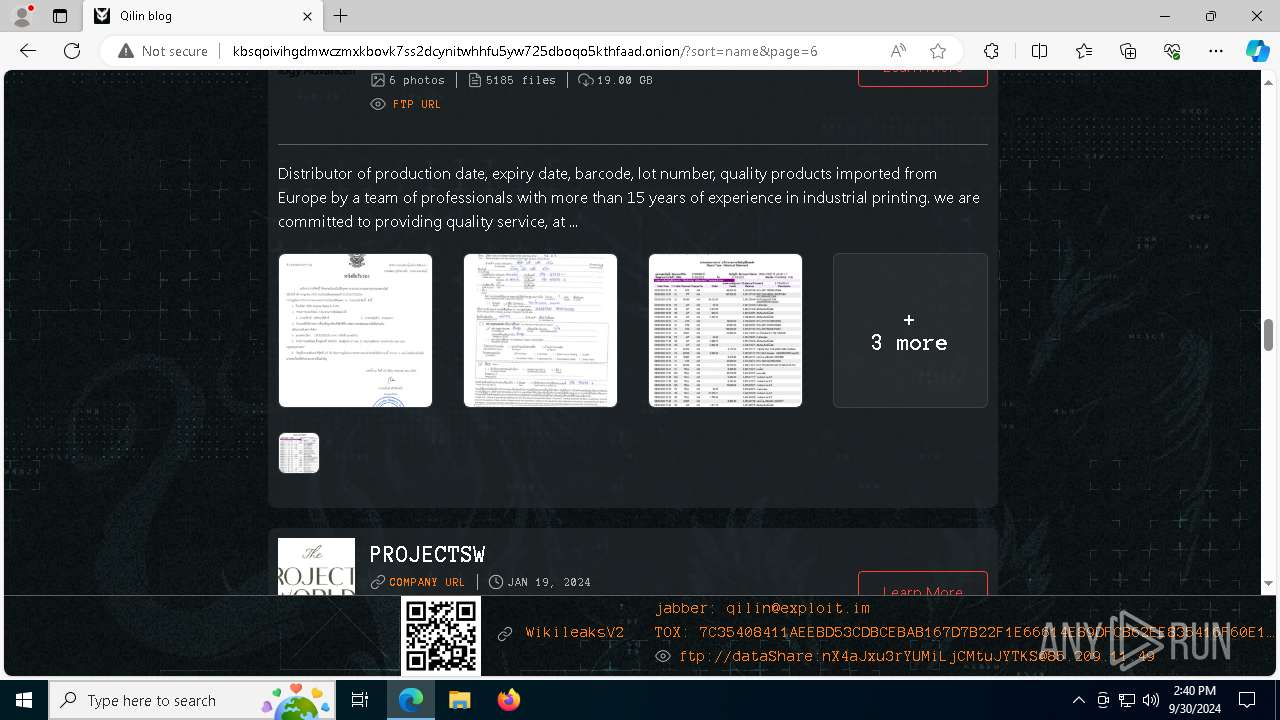
Task: Click the eye icon beside FTP URL
Action: click(378, 104)
